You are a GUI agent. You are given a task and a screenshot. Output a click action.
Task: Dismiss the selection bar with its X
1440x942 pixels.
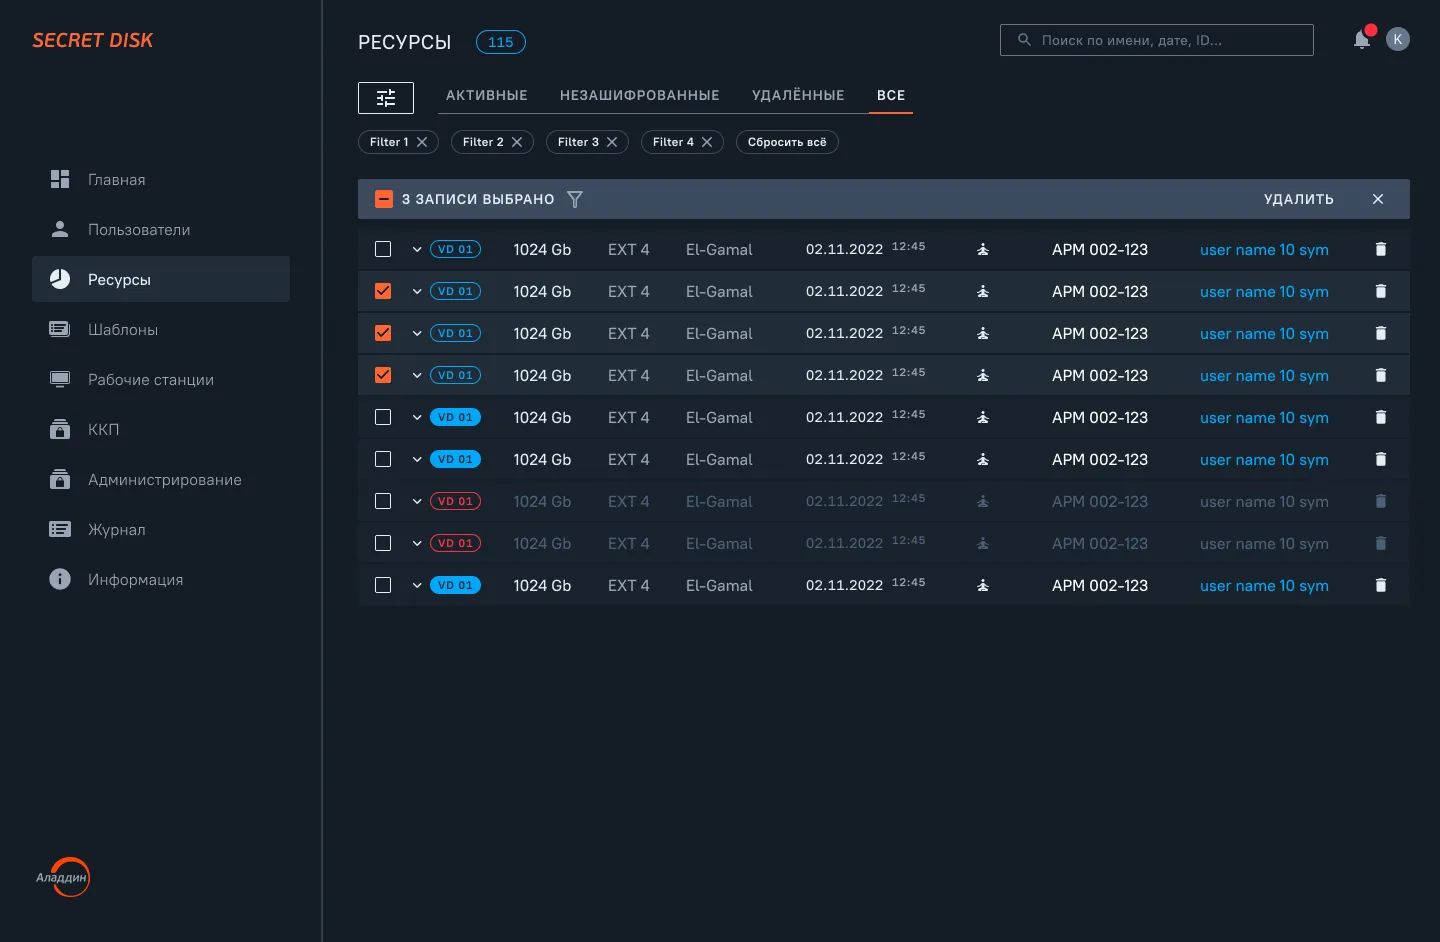(x=1378, y=199)
